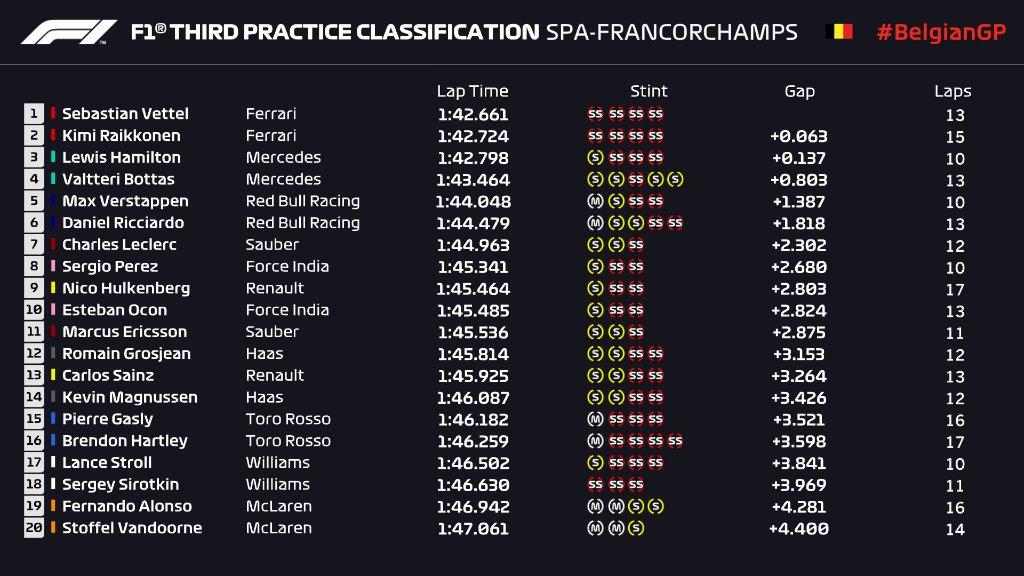Click the Laps column header
This screenshot has height=576, width=1024.
point(953,91)
